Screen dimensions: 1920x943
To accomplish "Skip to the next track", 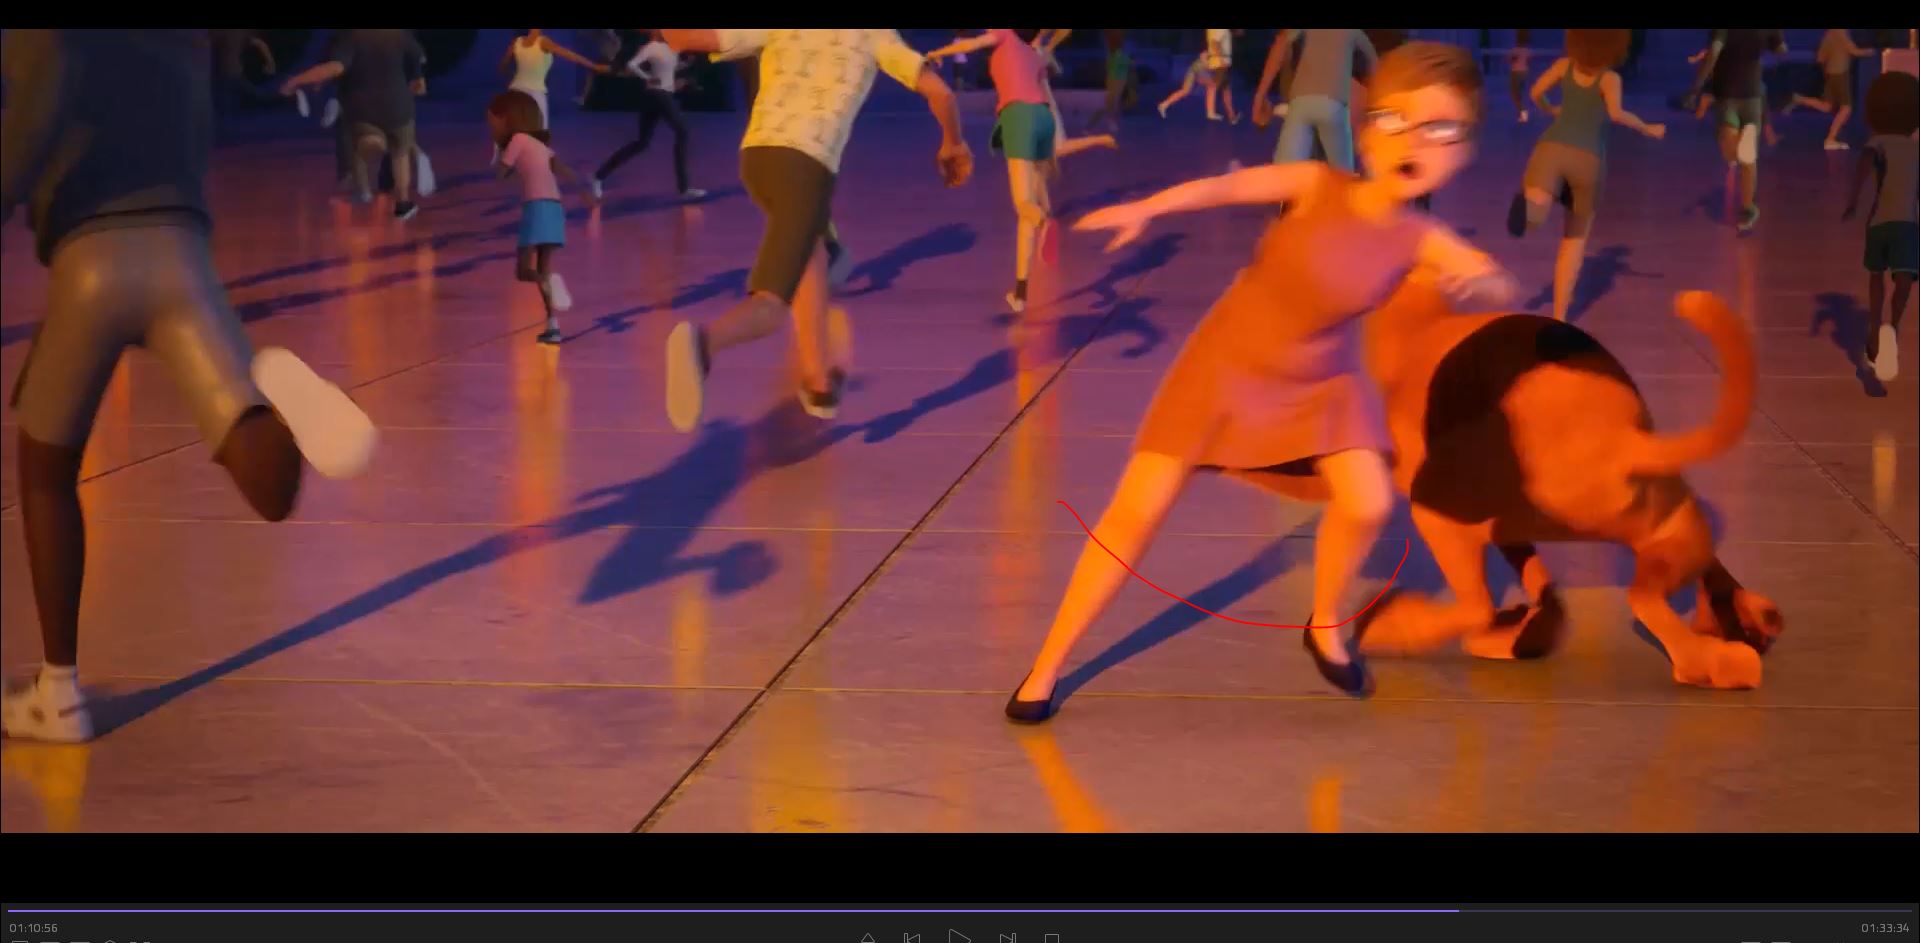I will pos(1007,939).
